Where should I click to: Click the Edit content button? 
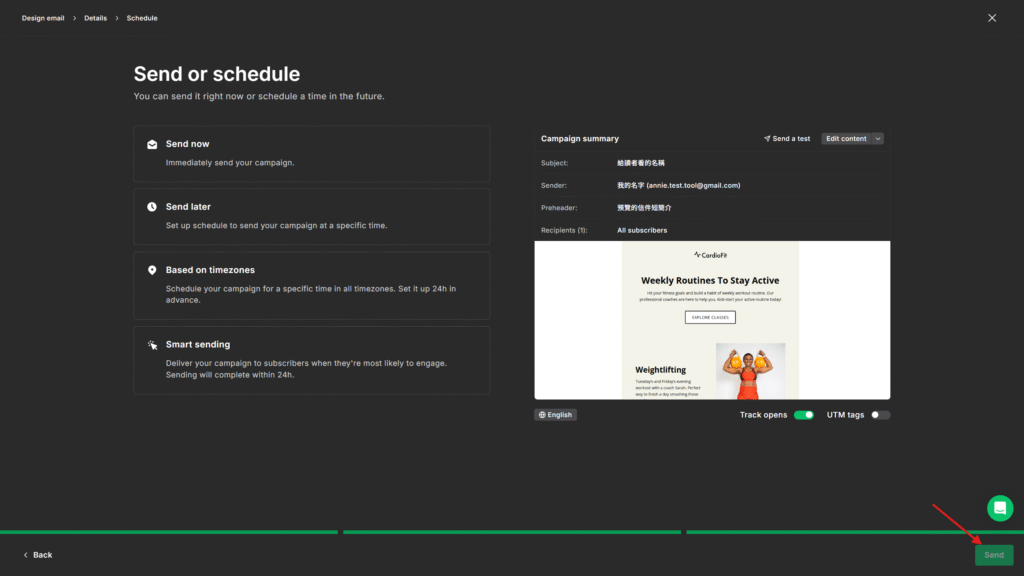846,139
